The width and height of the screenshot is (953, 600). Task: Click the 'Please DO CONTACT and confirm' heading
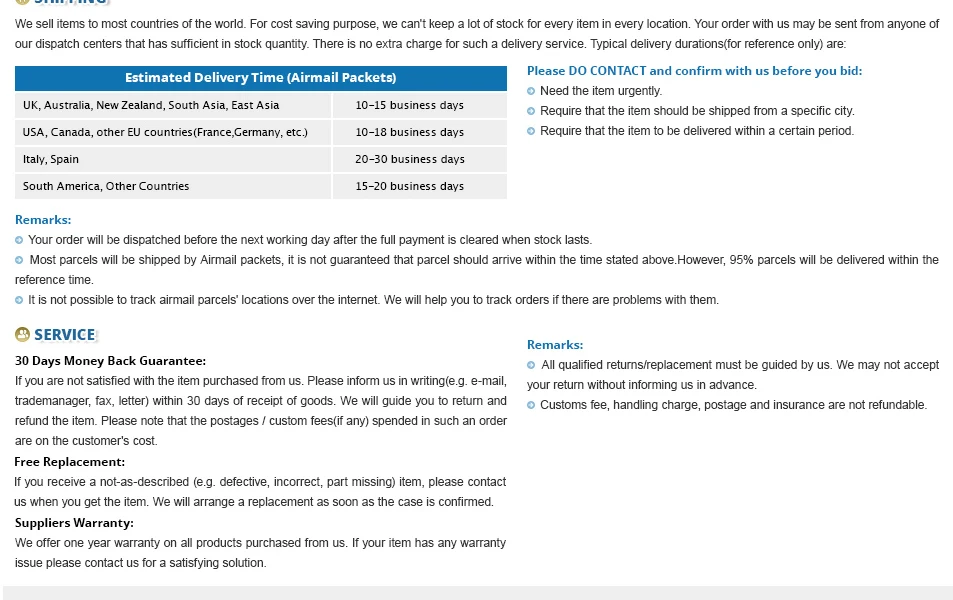(x=694, y=71)
